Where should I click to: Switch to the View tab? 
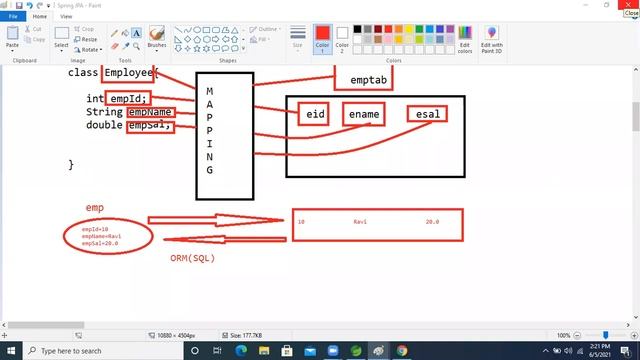[x=66, y=16]
